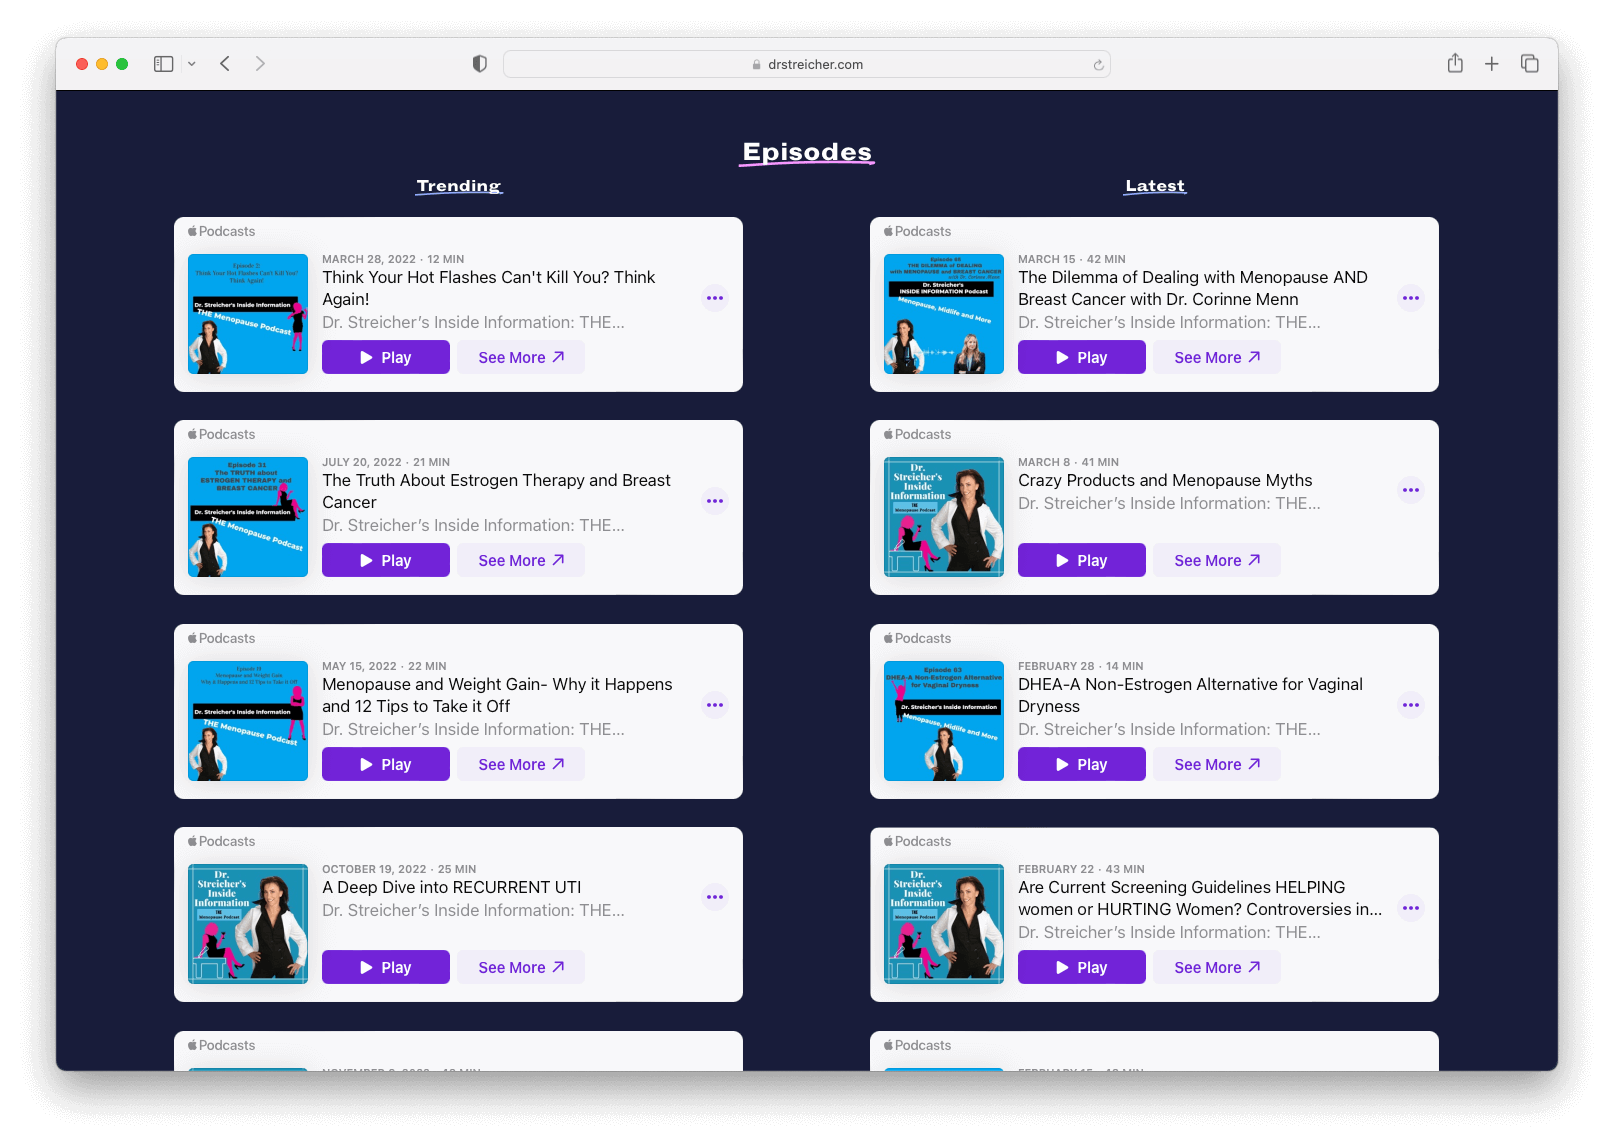Open more options for DHEA episode
Viewport: 1614px width, 1145px height.
click(1411, 705)
